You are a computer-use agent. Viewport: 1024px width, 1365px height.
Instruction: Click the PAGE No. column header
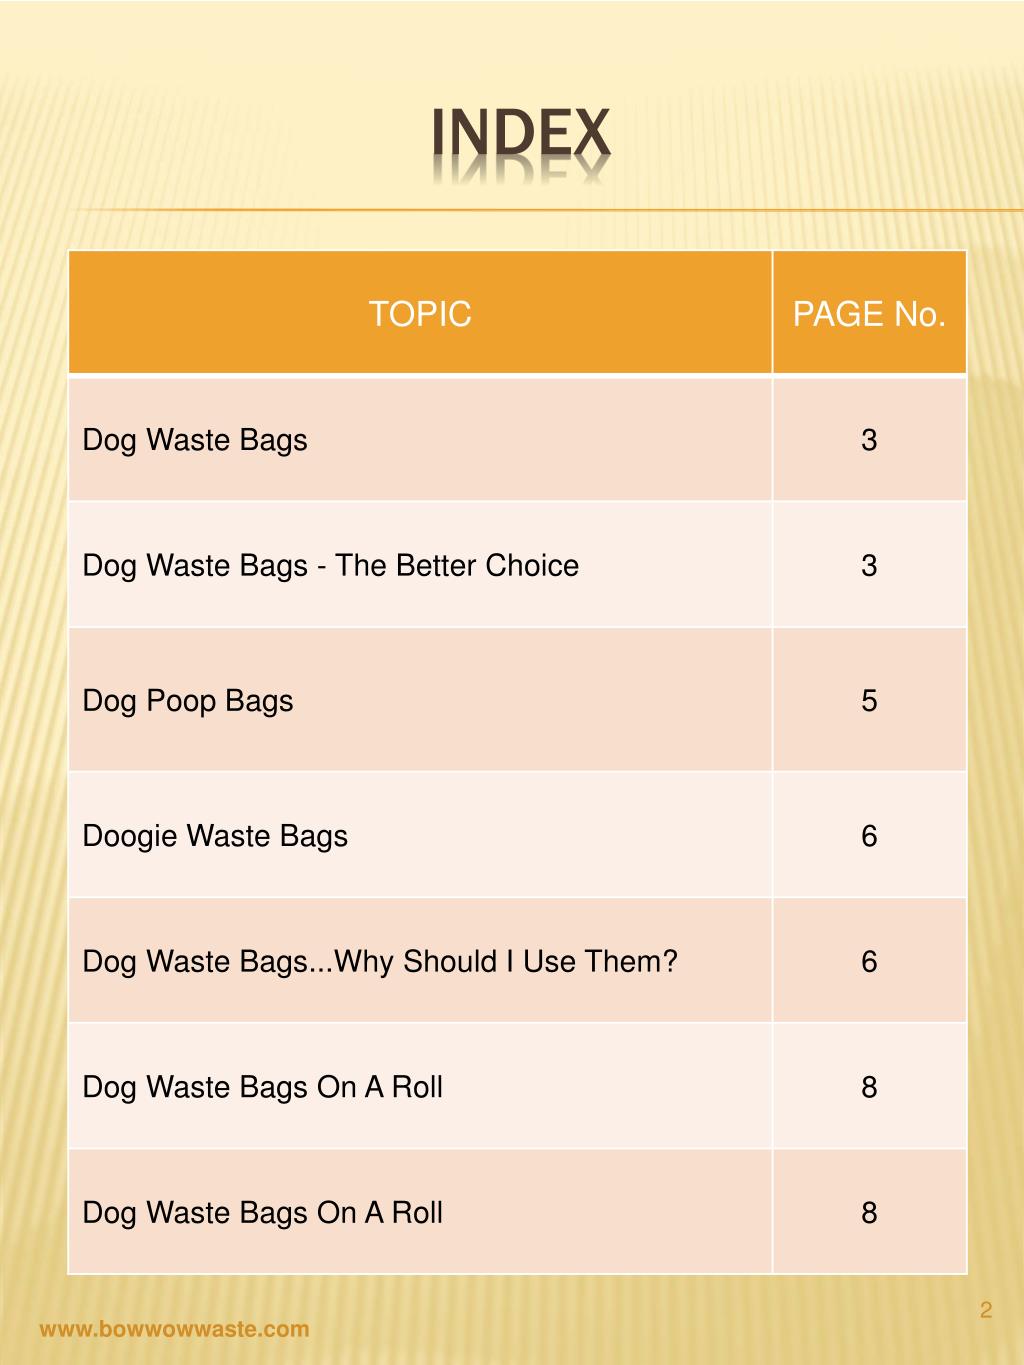point(869,314)
